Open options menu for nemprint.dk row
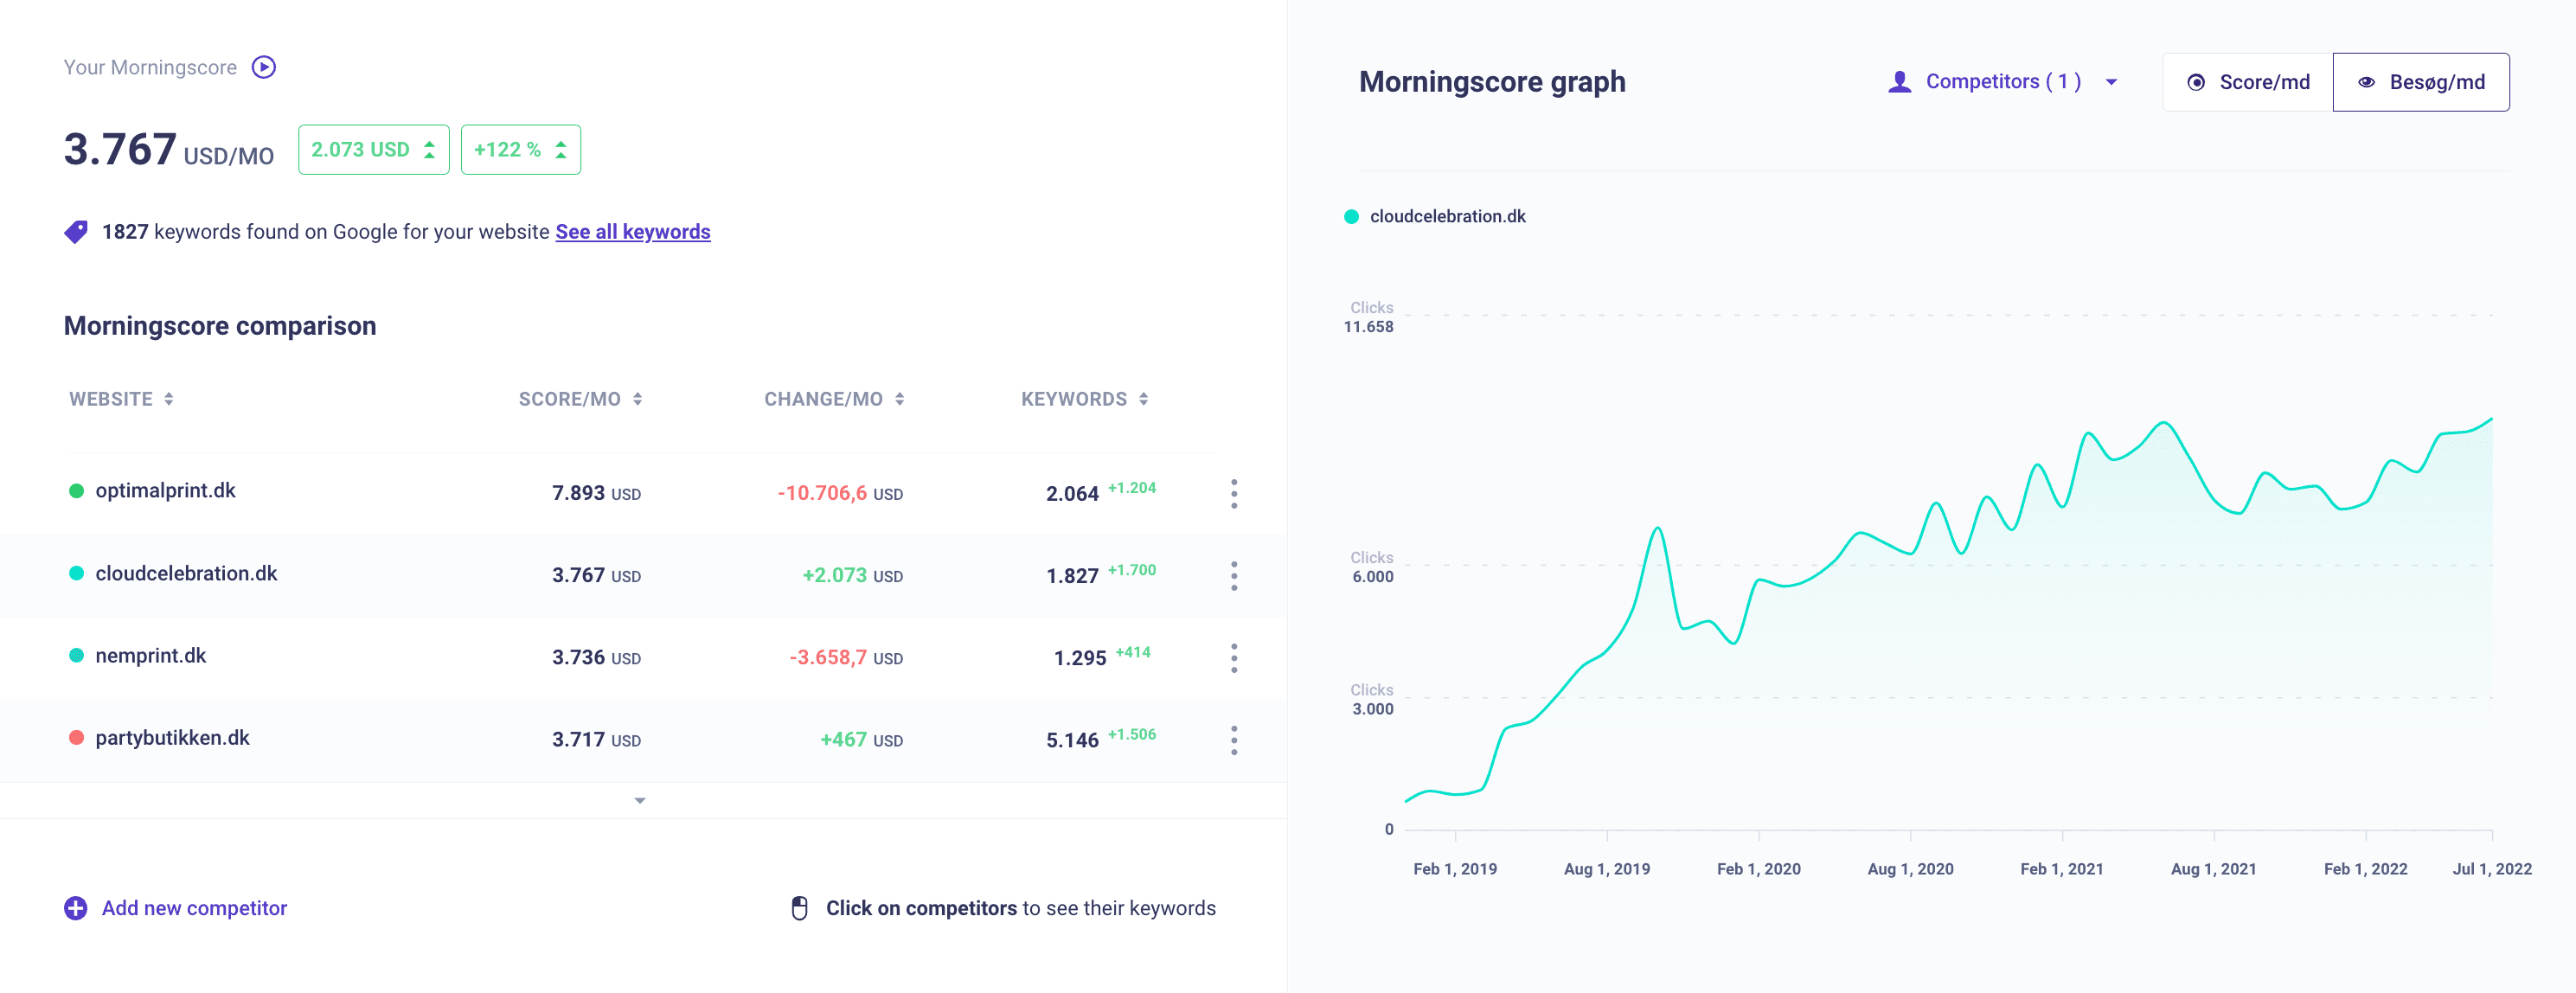 coord(1234,657)
